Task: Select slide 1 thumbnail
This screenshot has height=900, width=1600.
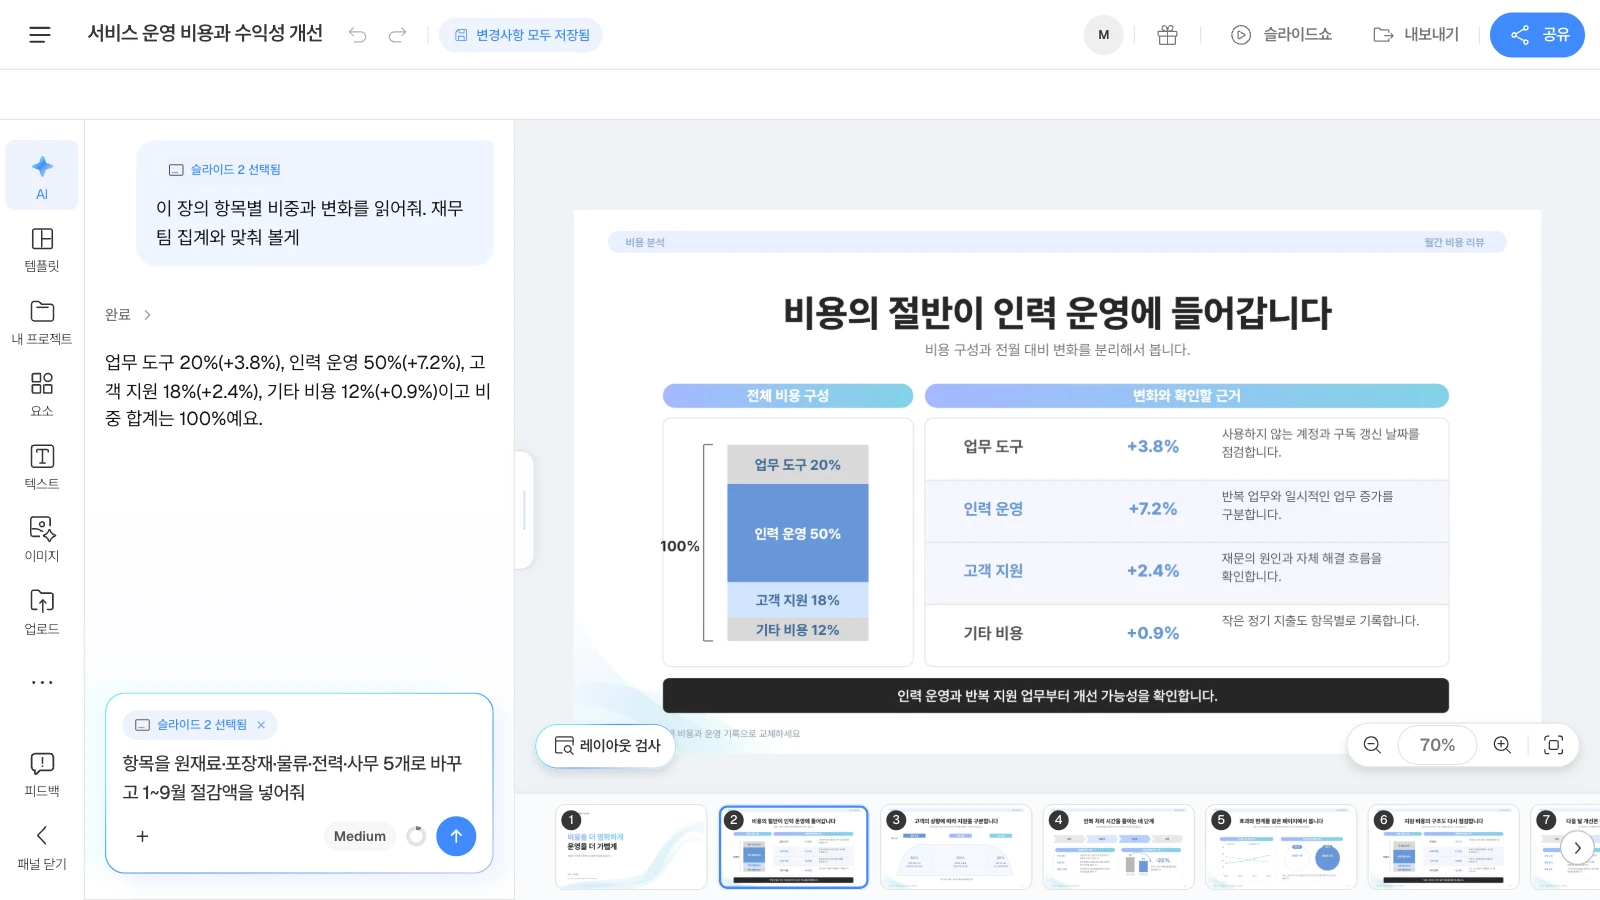Action: point(631,847)
